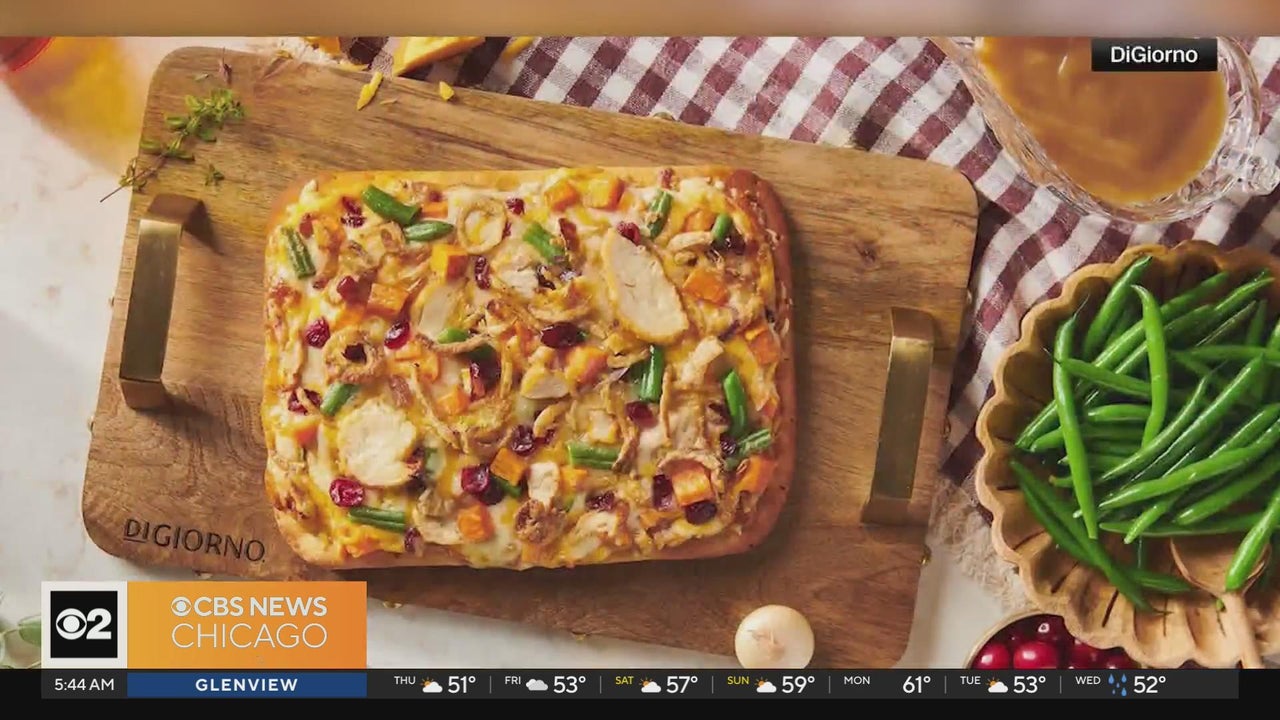Click the small white onion
Image resolution: width=1280 pixels, height=720 pixels.
[x=774, y=636]
